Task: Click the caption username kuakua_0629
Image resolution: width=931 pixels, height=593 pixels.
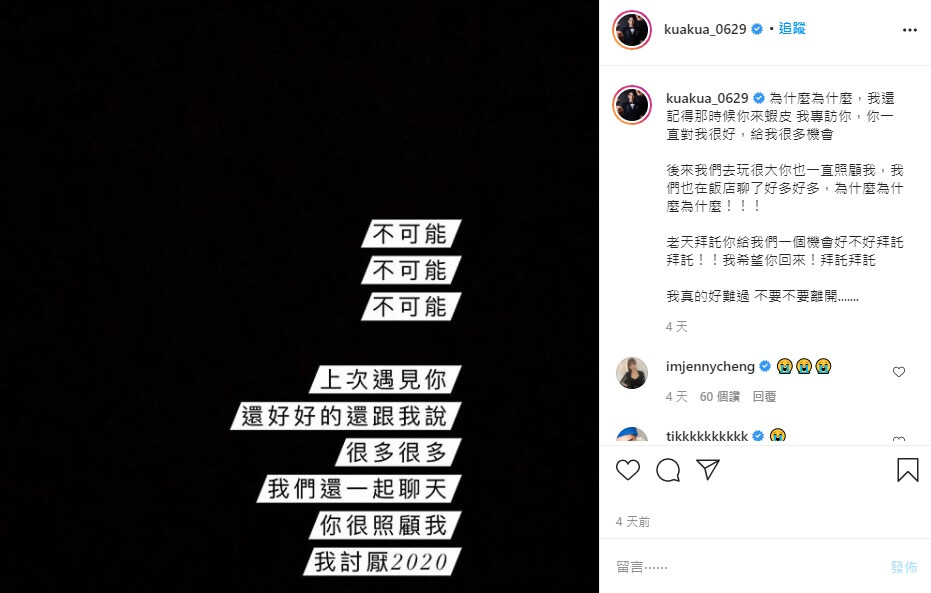Action: (x=707, y=98)
